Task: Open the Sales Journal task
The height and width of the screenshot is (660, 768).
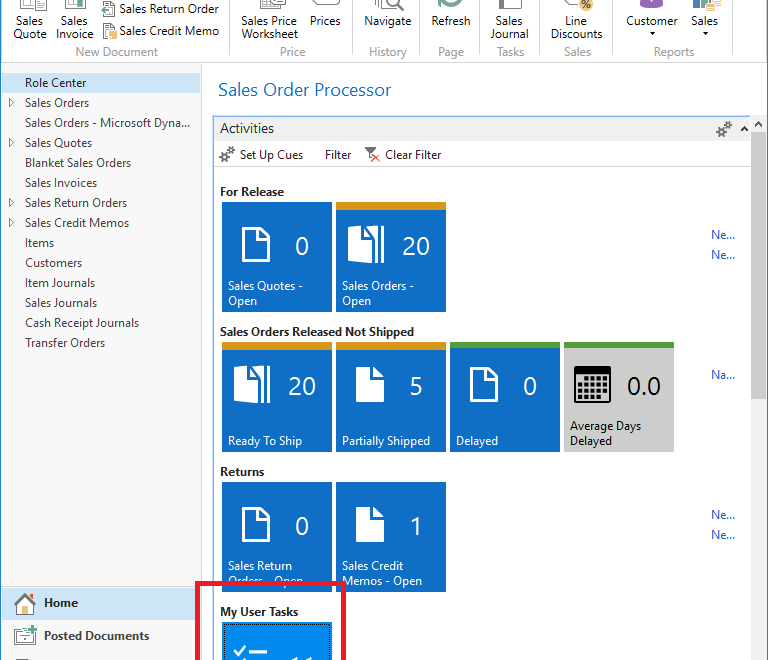Action: pos(509,21)
